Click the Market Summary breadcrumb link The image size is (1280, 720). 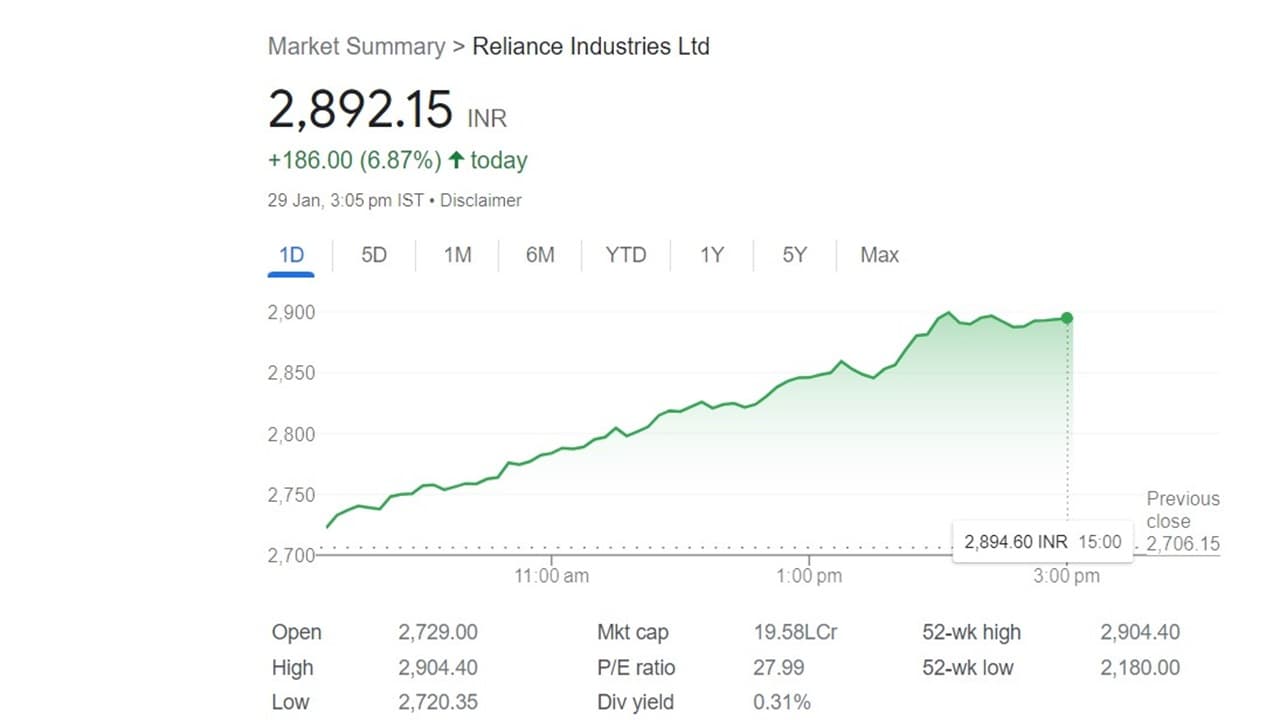coord(356,46)
